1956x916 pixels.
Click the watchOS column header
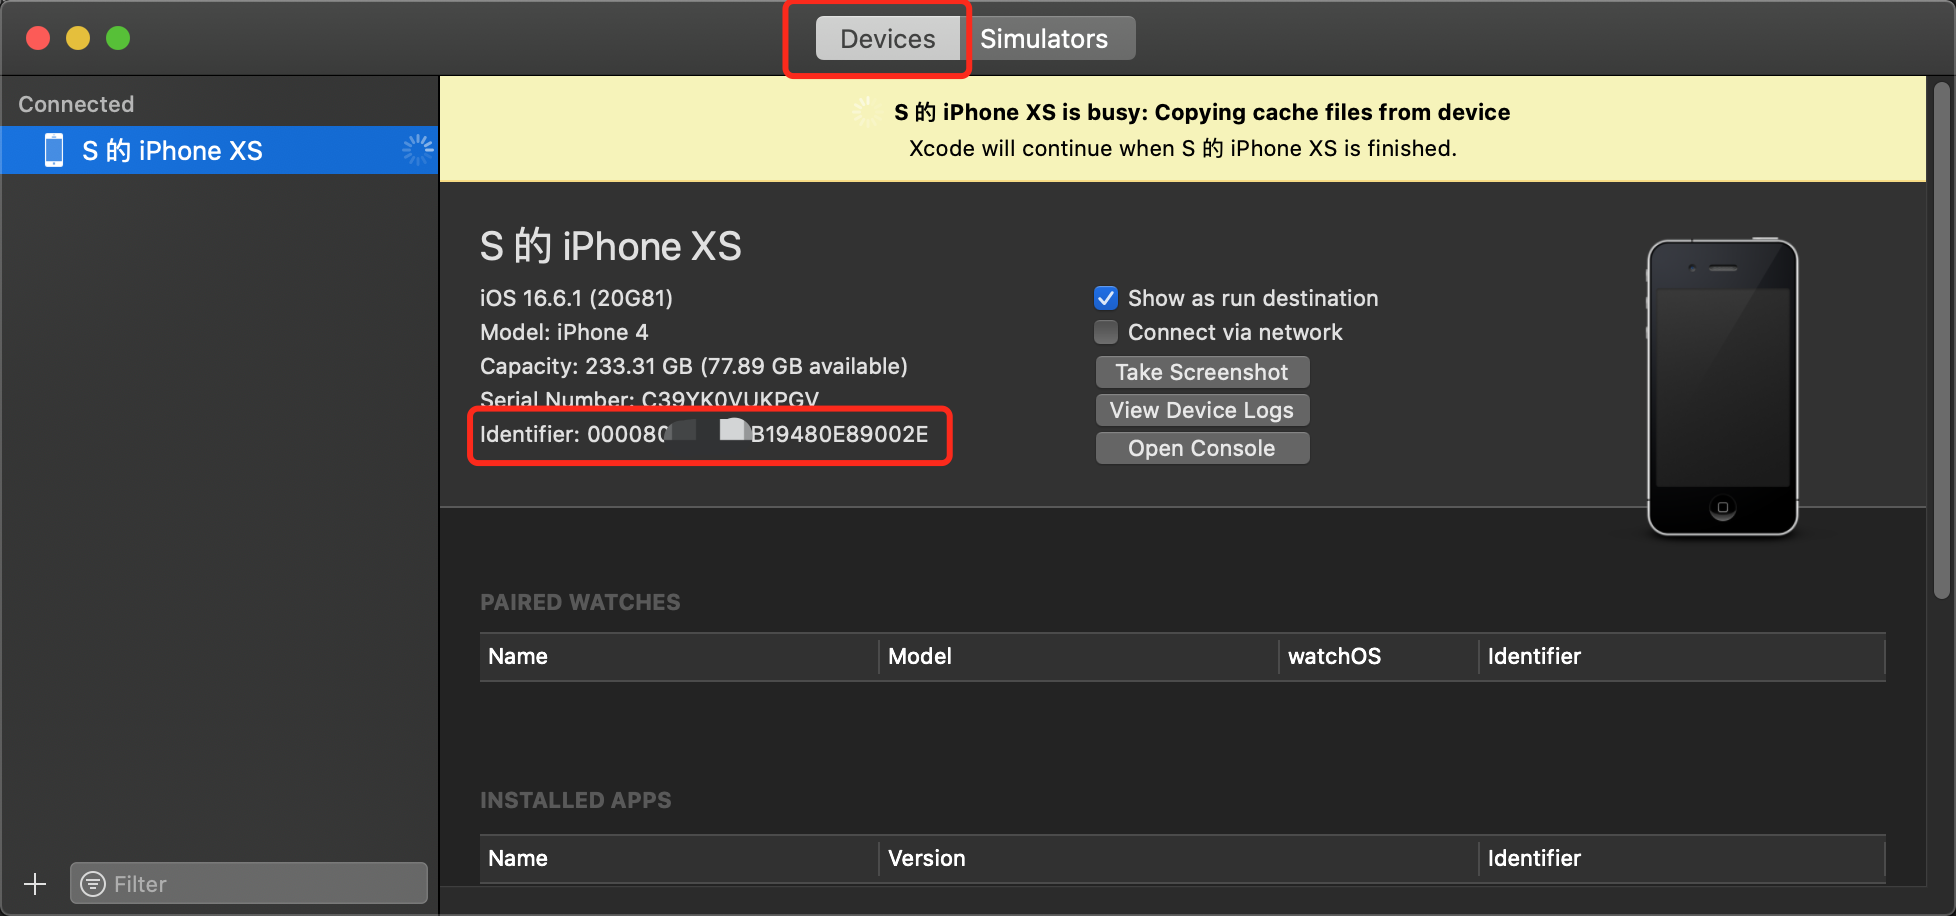coord(1379,656)
